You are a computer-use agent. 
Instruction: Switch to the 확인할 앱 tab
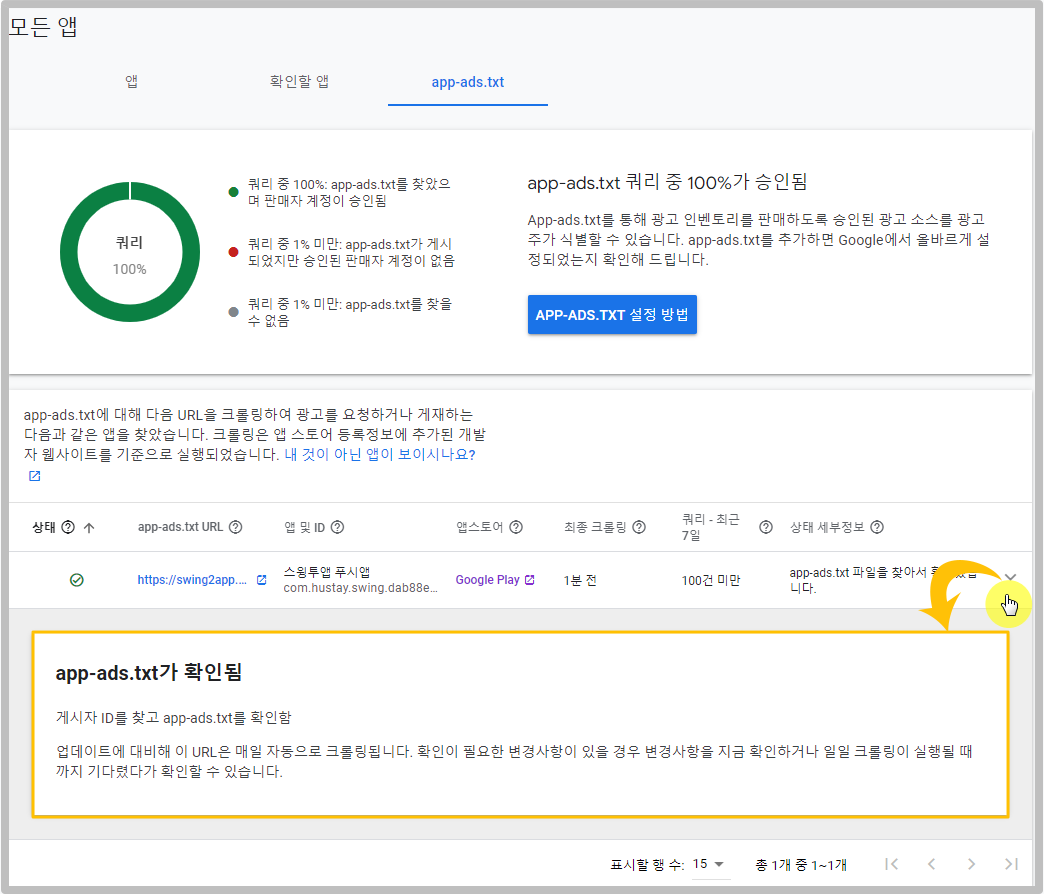pos(299,82)
